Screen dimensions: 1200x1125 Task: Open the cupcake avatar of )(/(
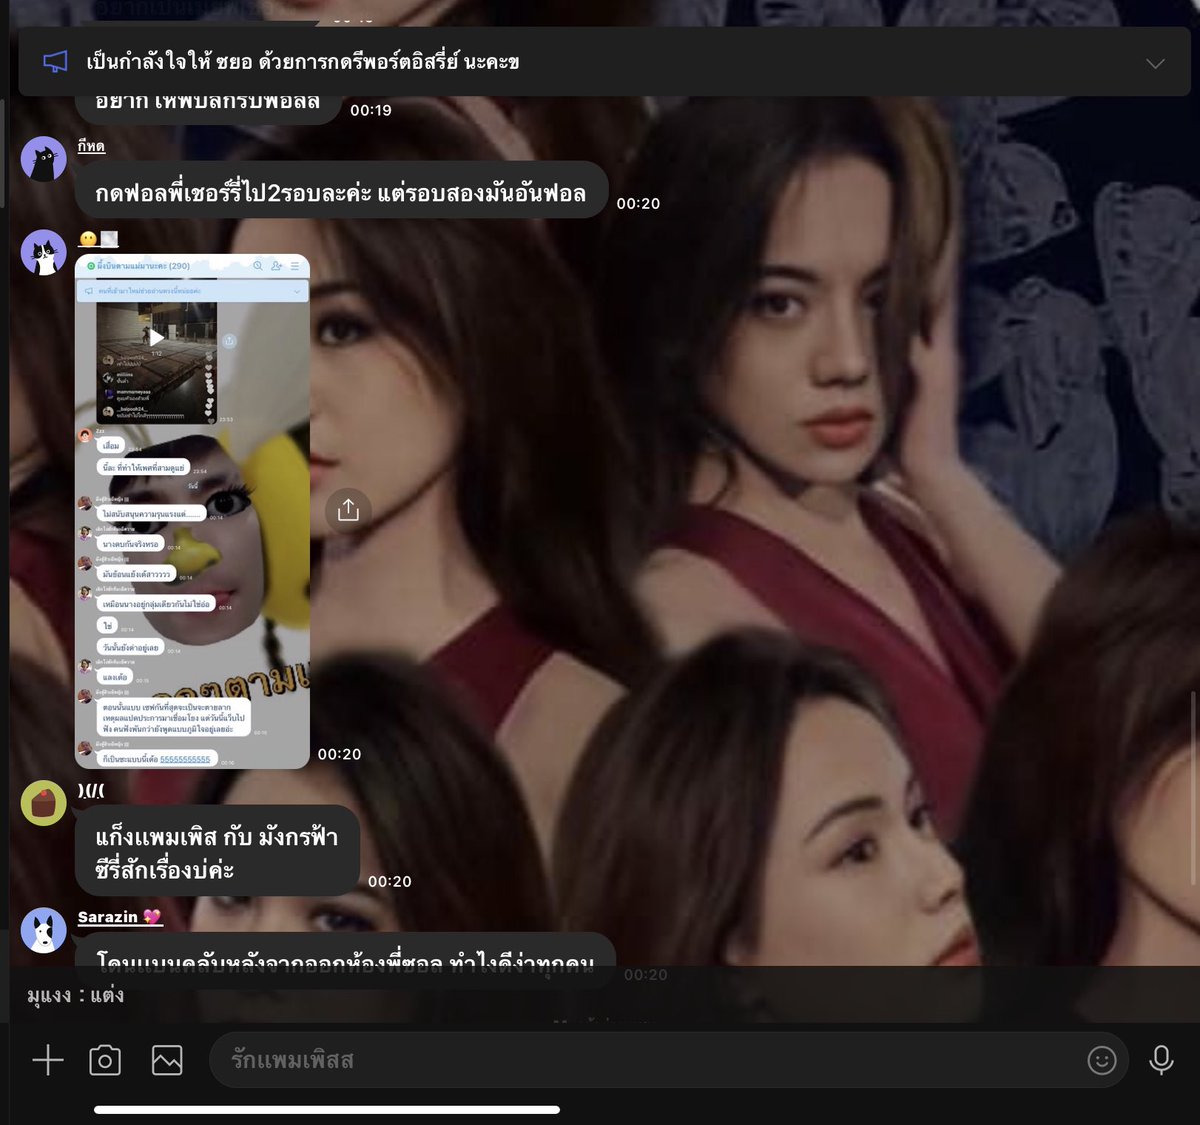44,802
